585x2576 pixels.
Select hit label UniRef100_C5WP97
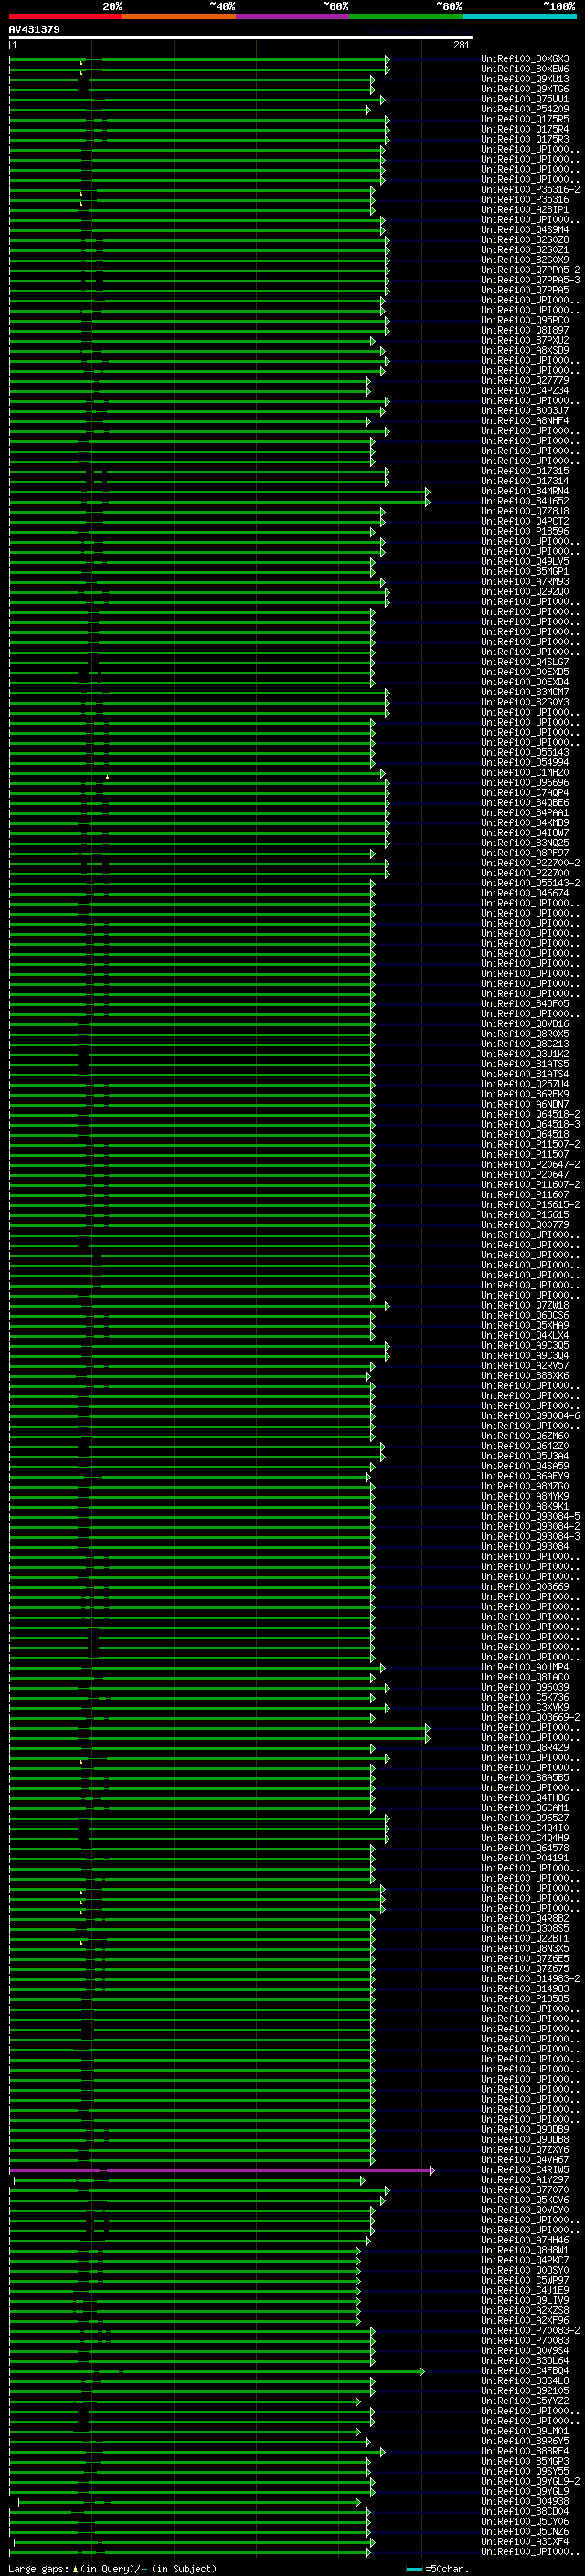pos(525,2280)
